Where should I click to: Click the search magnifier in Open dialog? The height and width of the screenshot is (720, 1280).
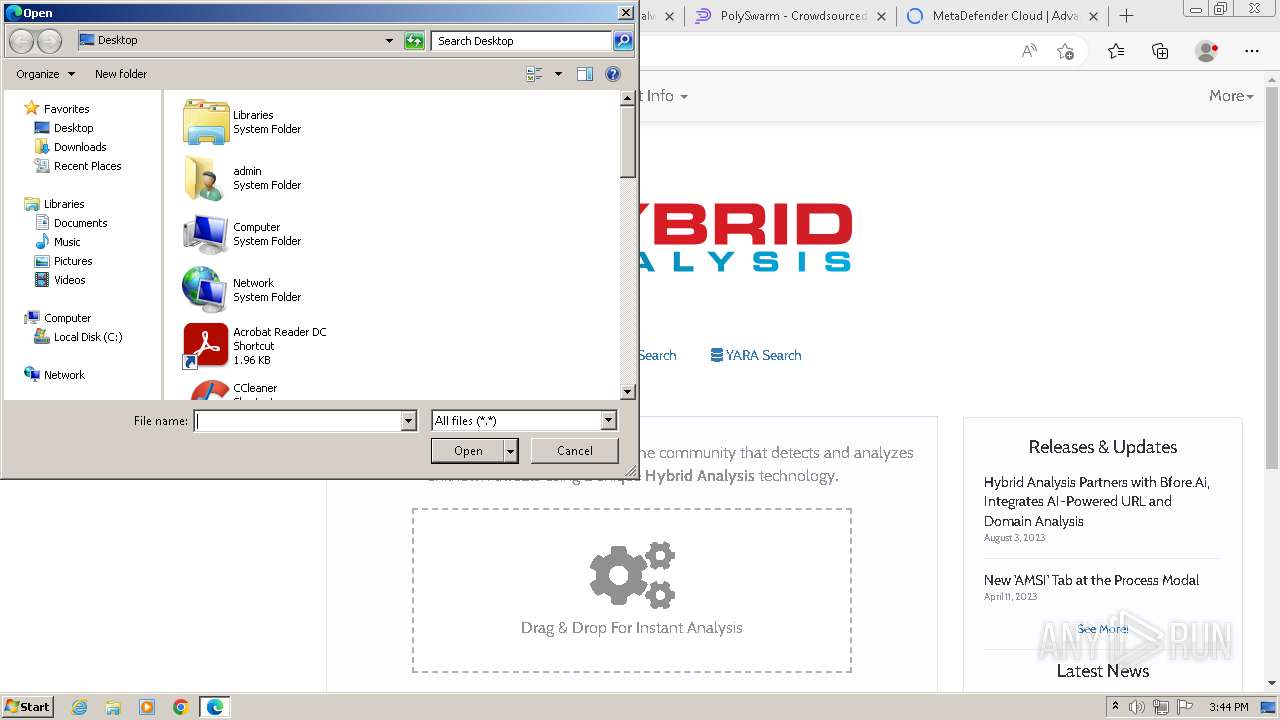pyautogui.click(x=623, y=41)
